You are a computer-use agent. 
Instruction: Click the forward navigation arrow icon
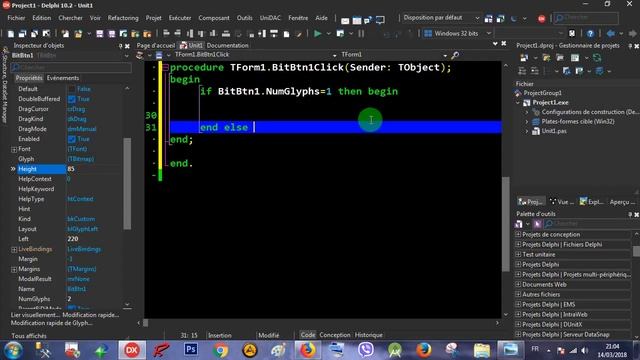coord(632,33)
